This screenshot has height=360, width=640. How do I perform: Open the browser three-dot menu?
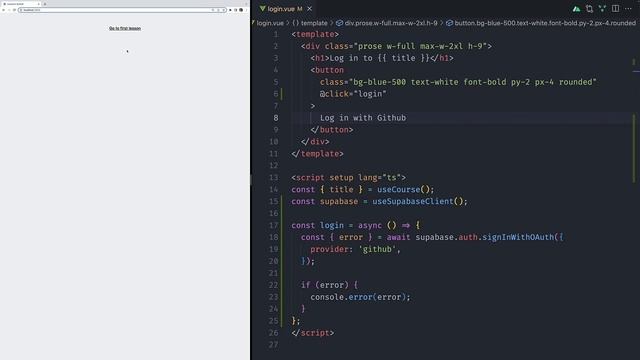(246, 10)
